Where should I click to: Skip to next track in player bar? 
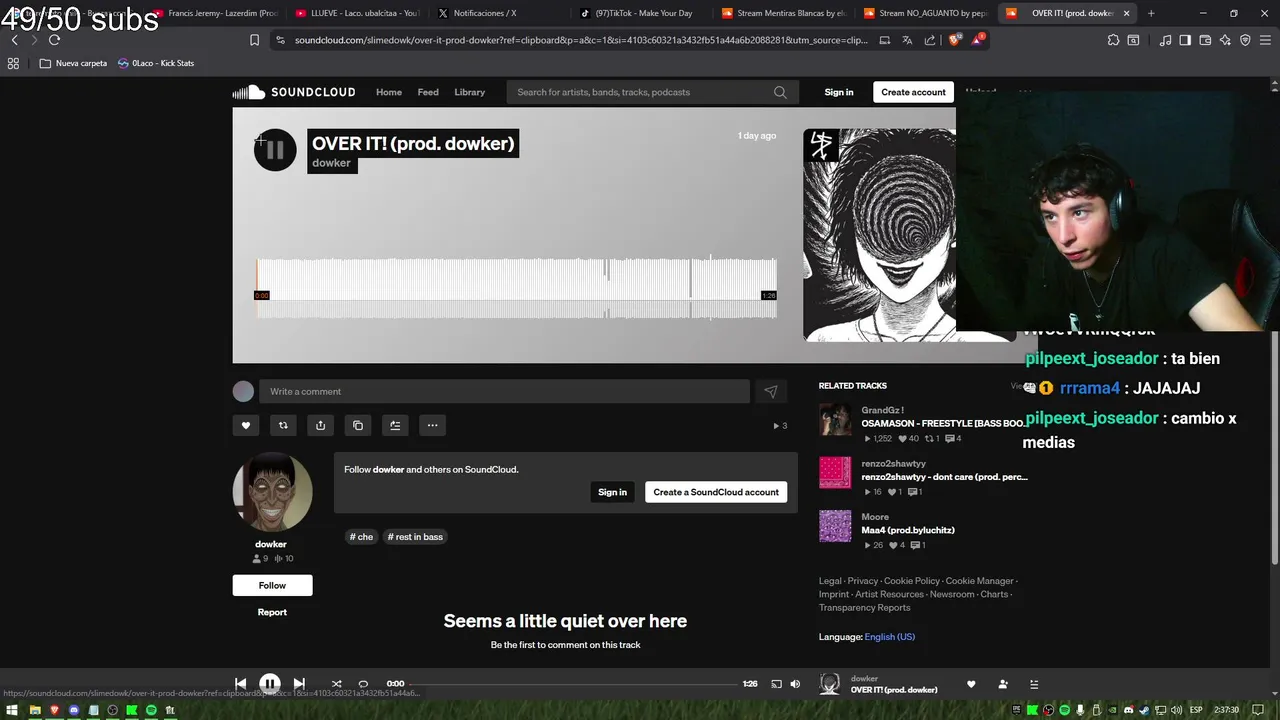[x=299, y=684]
